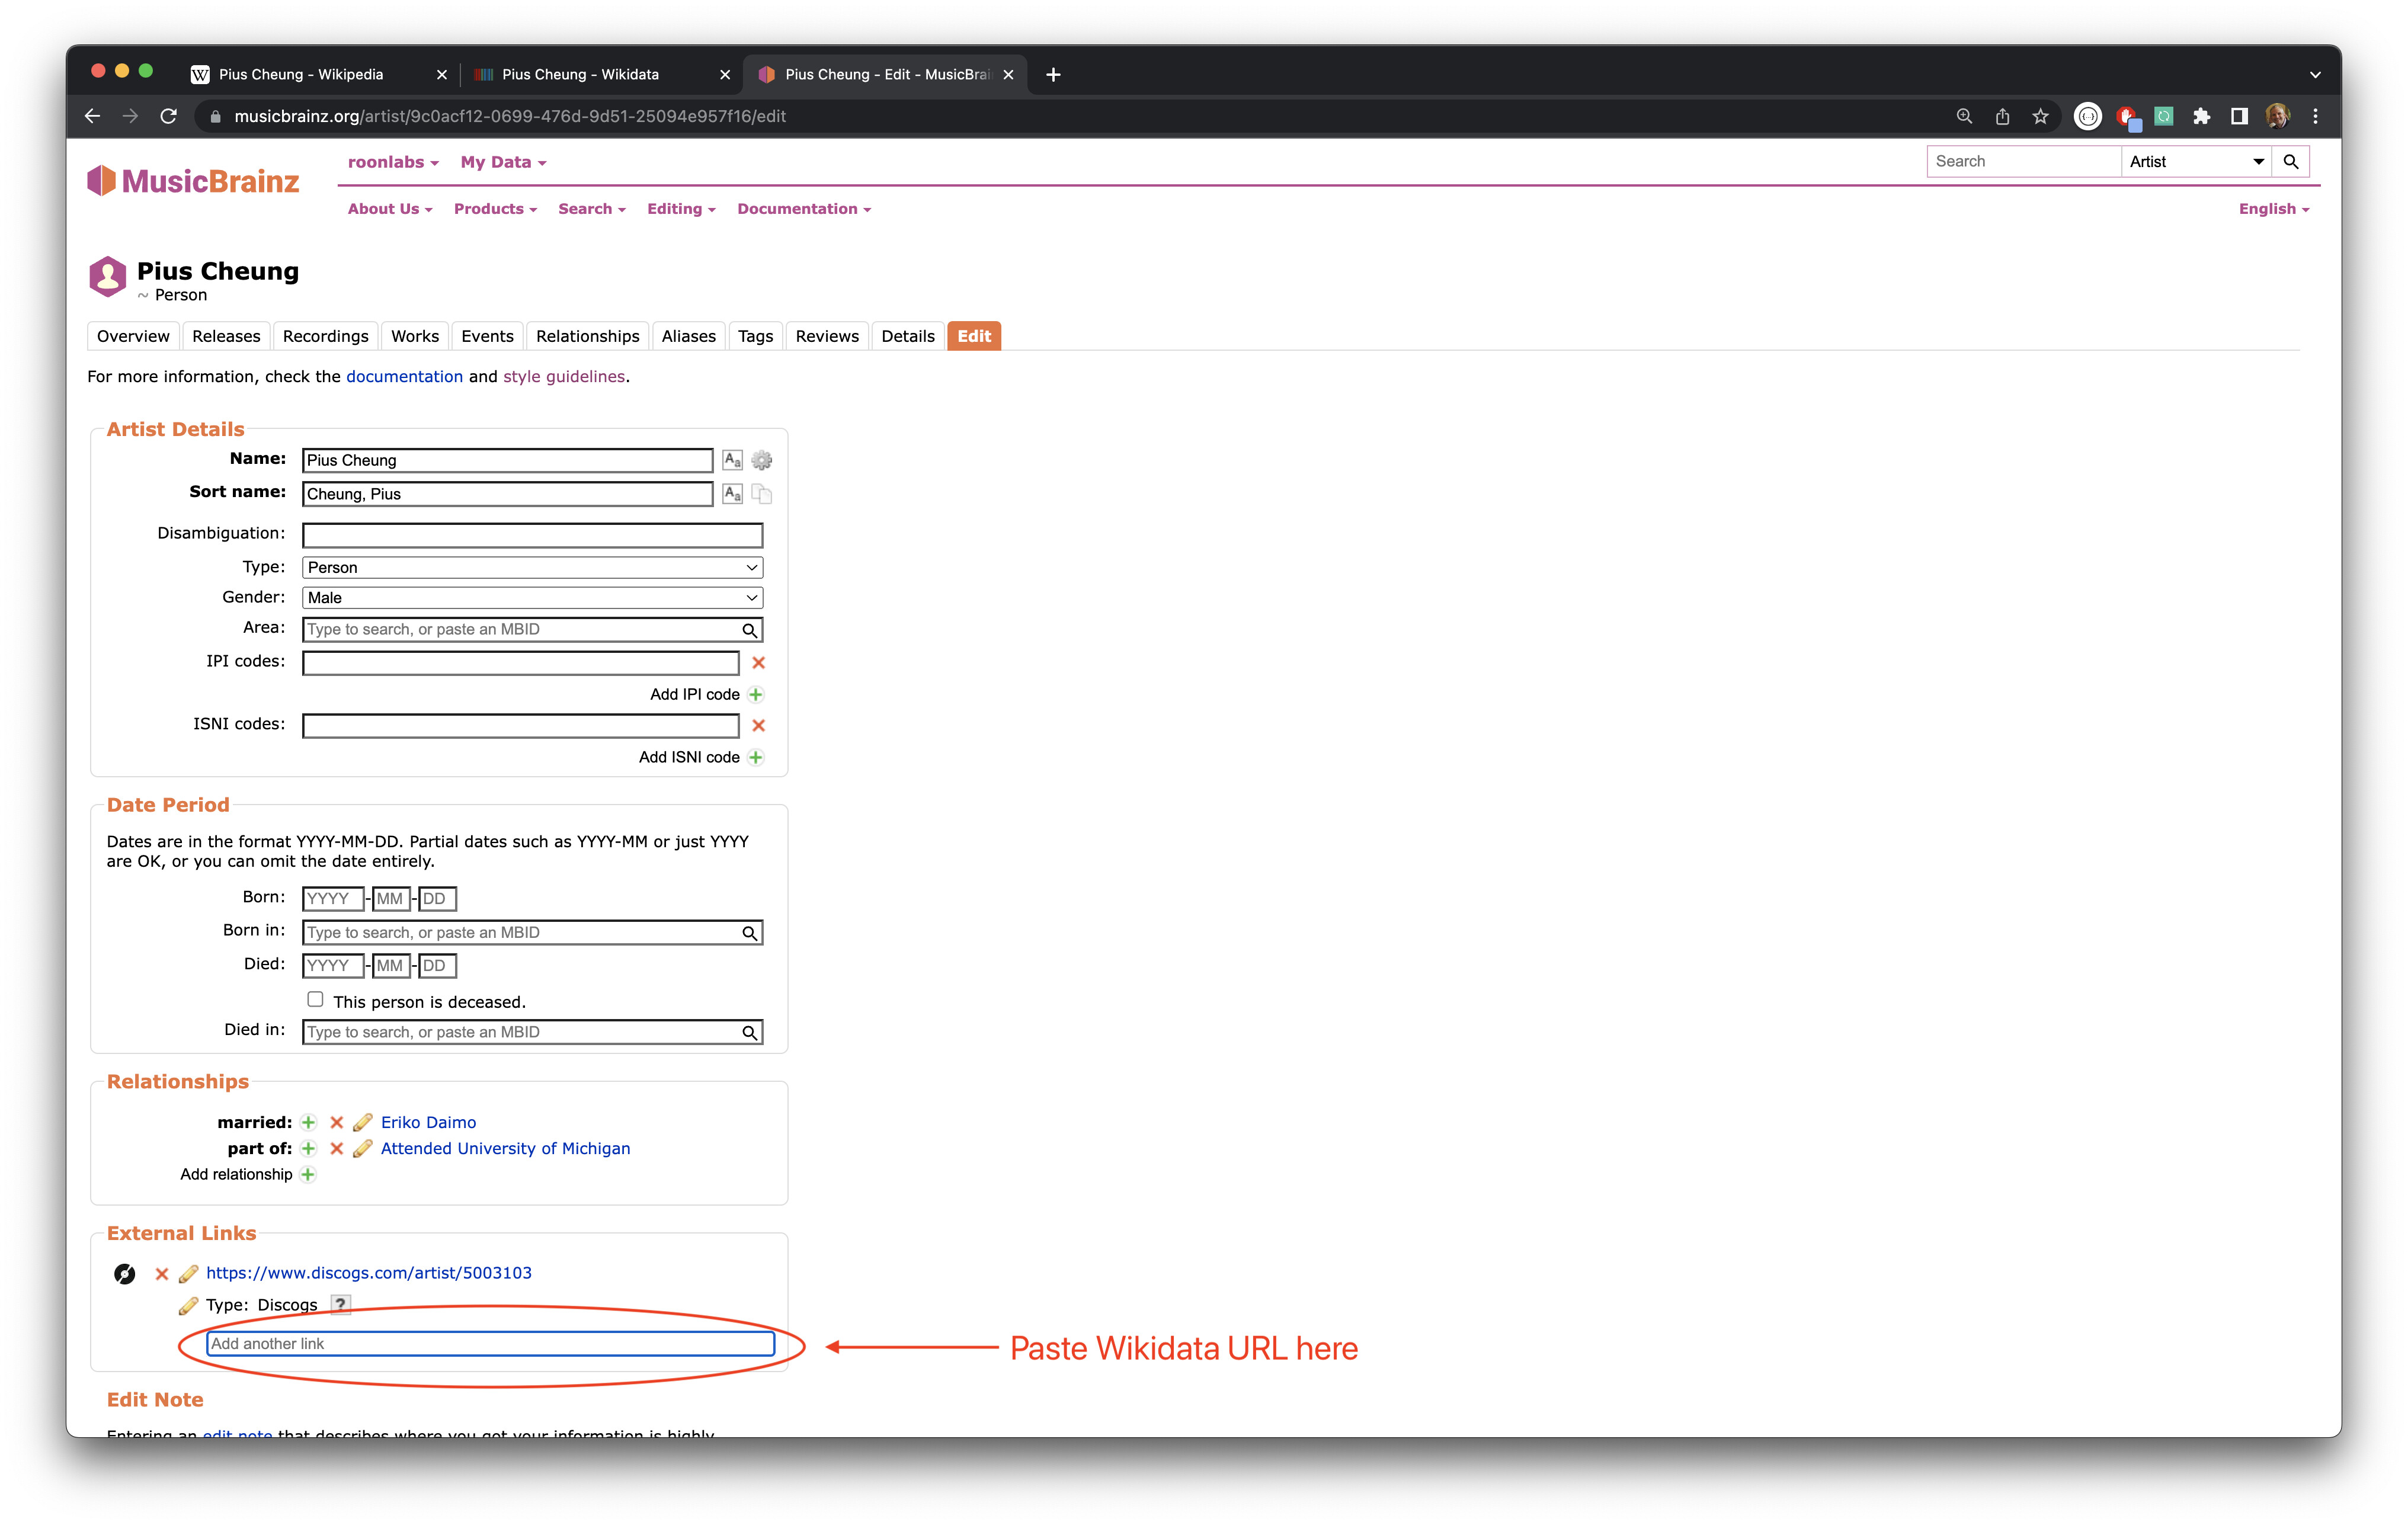2408x1525 pixels.
Task: Remove the Discogs link red X
Action: point(161,1273)
